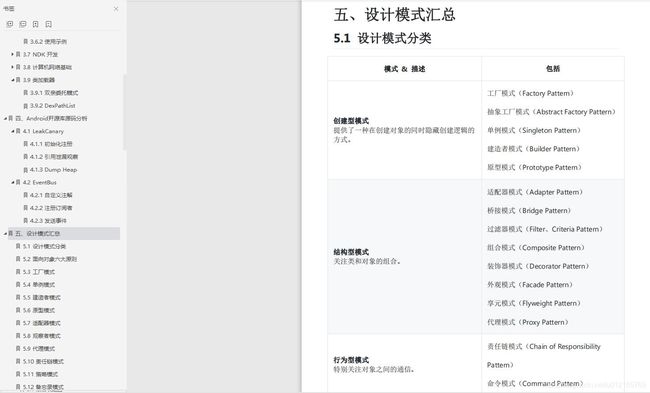Collapse the Android open-source chapter four node
The width and height of the screenshot is (650, 393).
pos(5,119)
